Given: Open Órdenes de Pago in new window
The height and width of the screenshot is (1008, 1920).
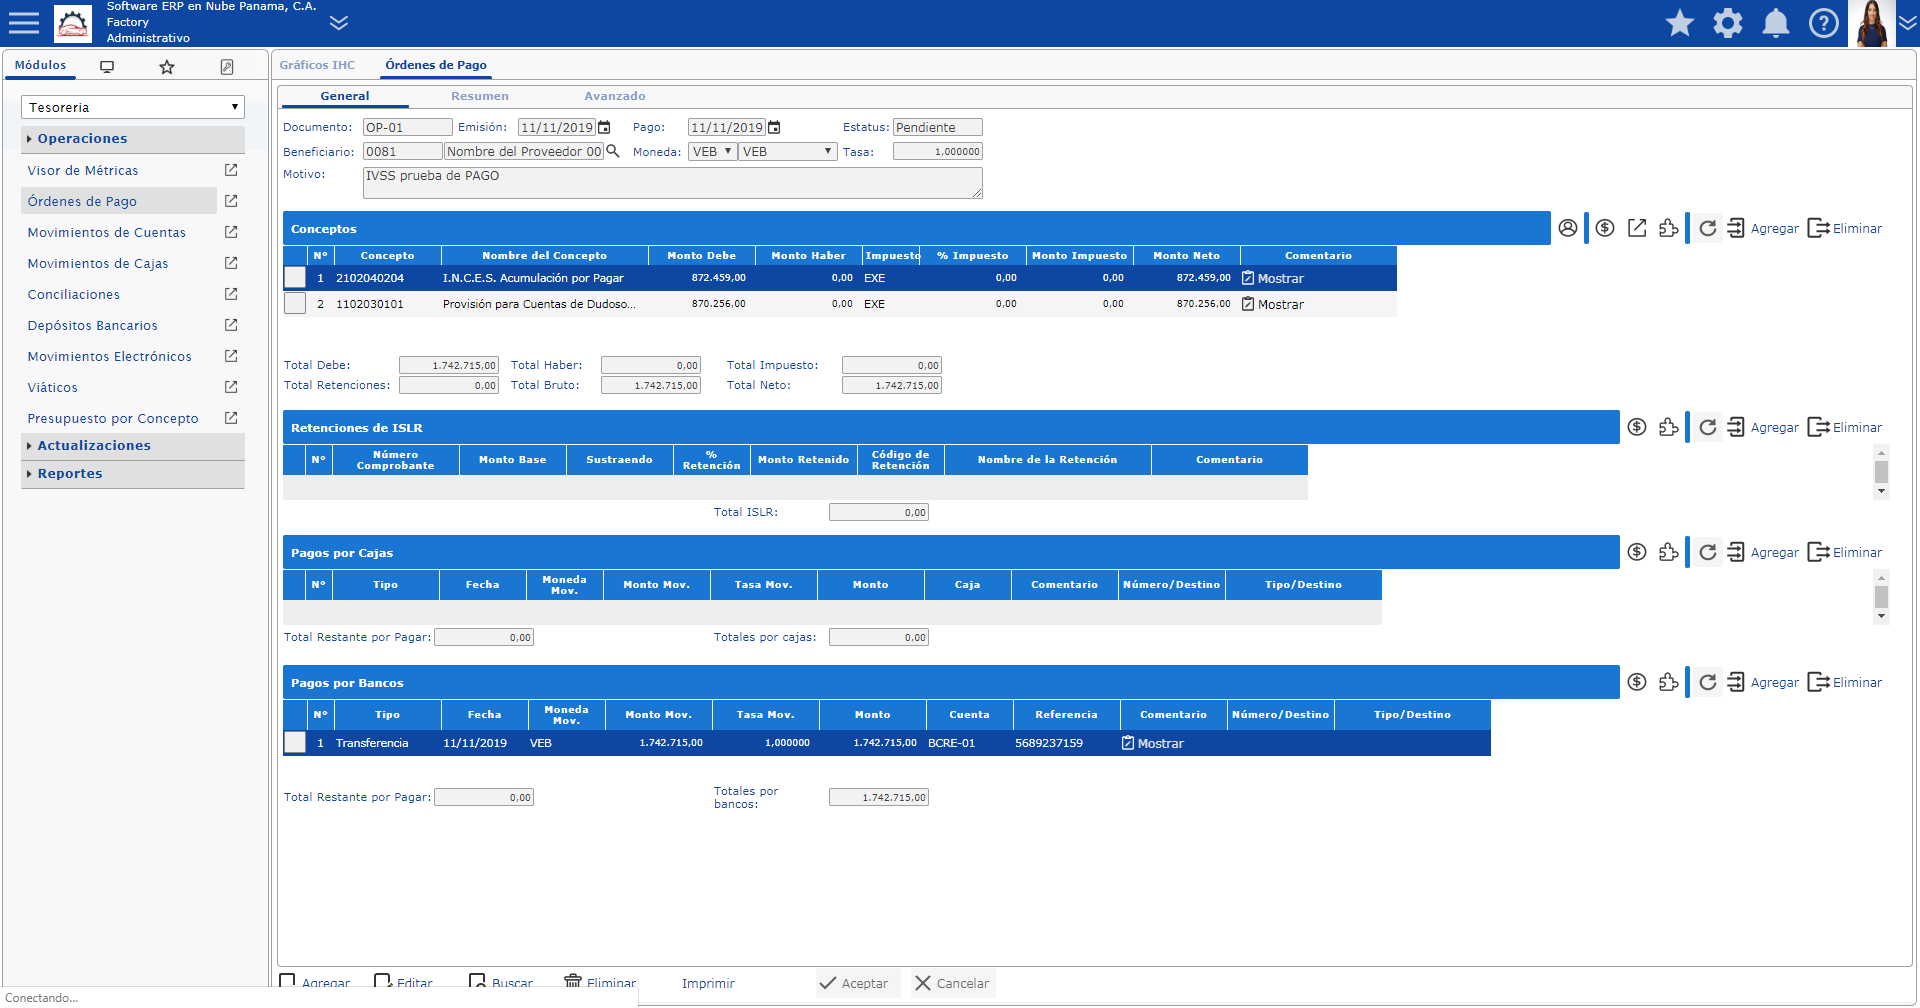Looking at the screenshot, I should coord(231,201).
